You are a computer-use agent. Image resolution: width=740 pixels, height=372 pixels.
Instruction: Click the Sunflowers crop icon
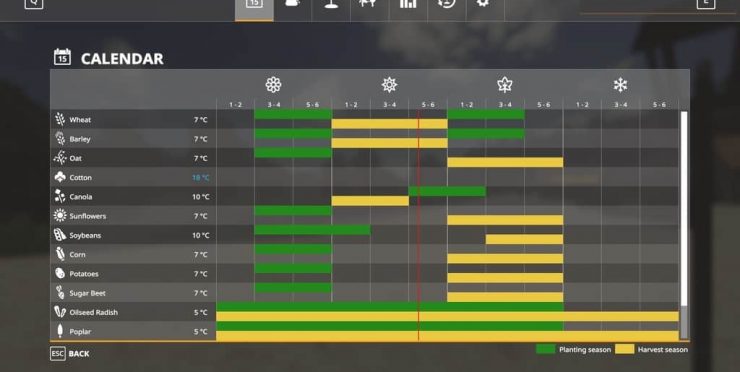(x=60, y=216)
